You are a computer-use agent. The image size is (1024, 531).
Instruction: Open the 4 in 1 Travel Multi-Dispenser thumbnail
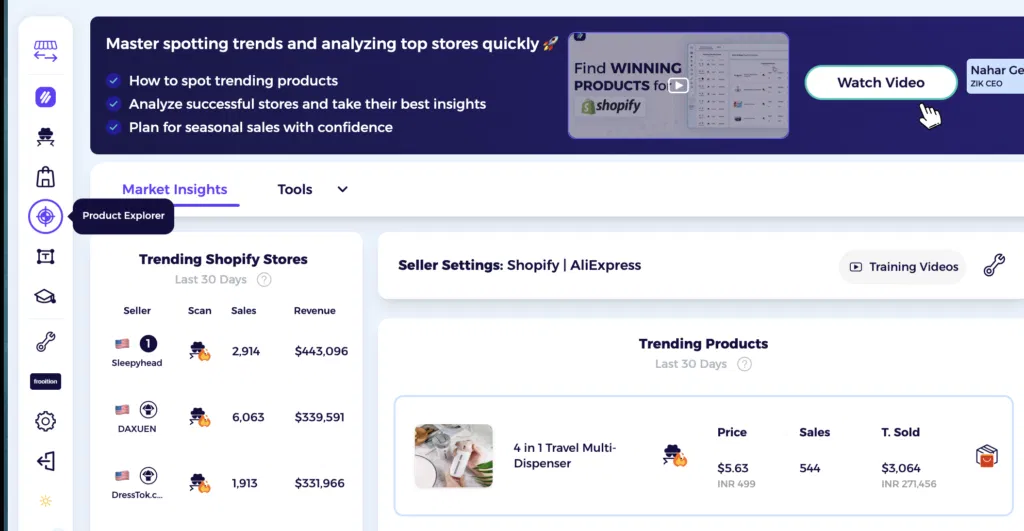tap(453, 456)
